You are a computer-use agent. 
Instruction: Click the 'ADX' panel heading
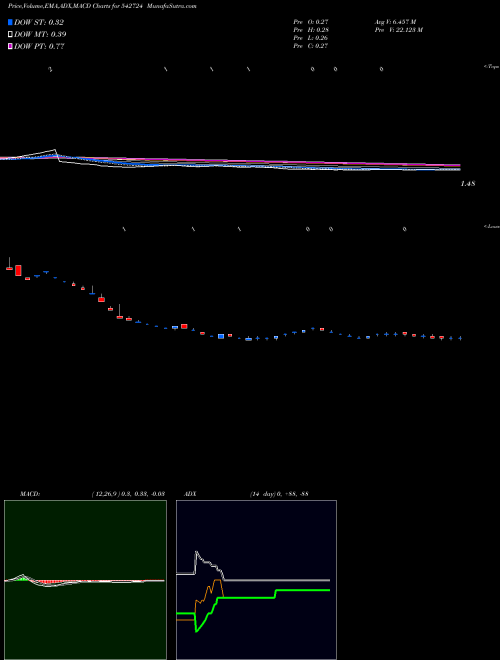coord(190,494)
